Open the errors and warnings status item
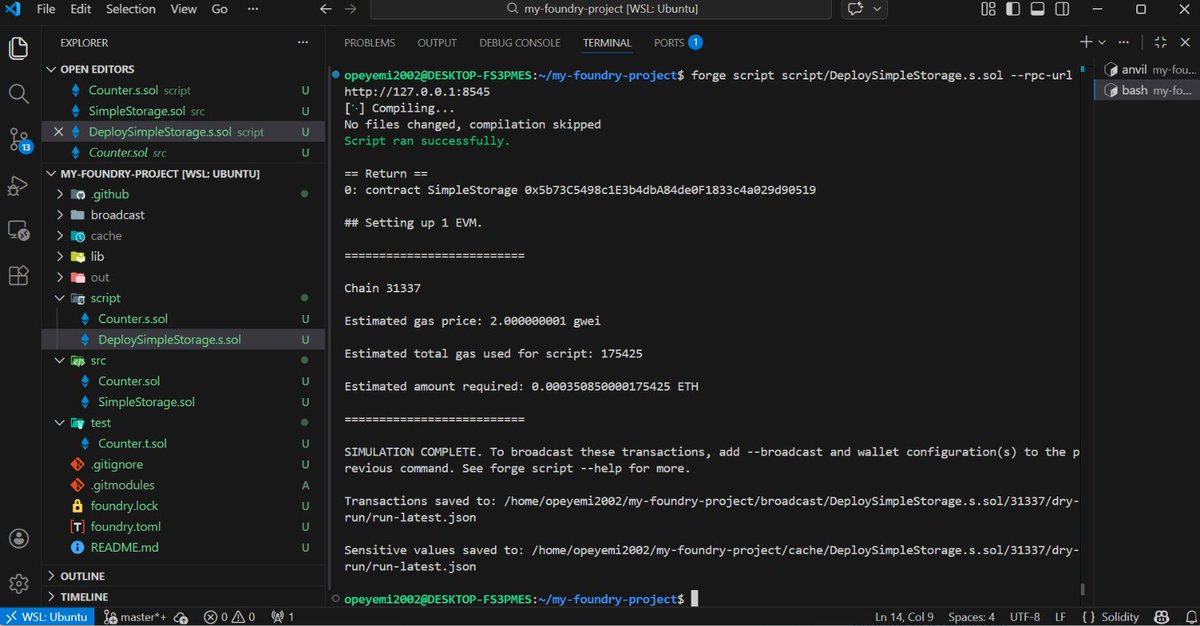The width and height of the screenshot is (1200, 626). pos(229,617)
